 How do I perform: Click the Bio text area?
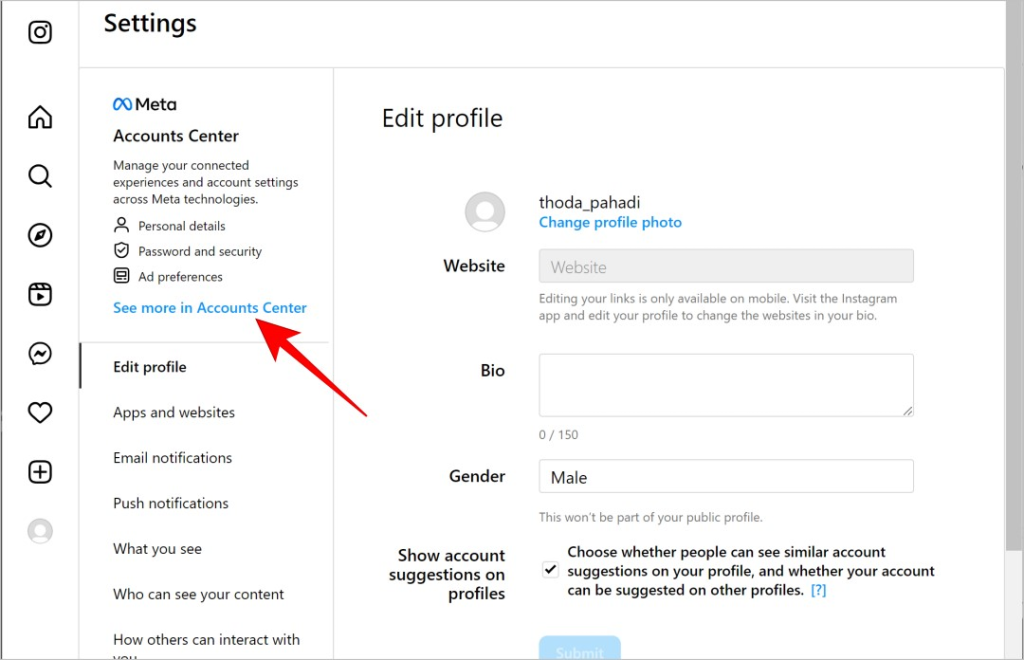(726, 385)
